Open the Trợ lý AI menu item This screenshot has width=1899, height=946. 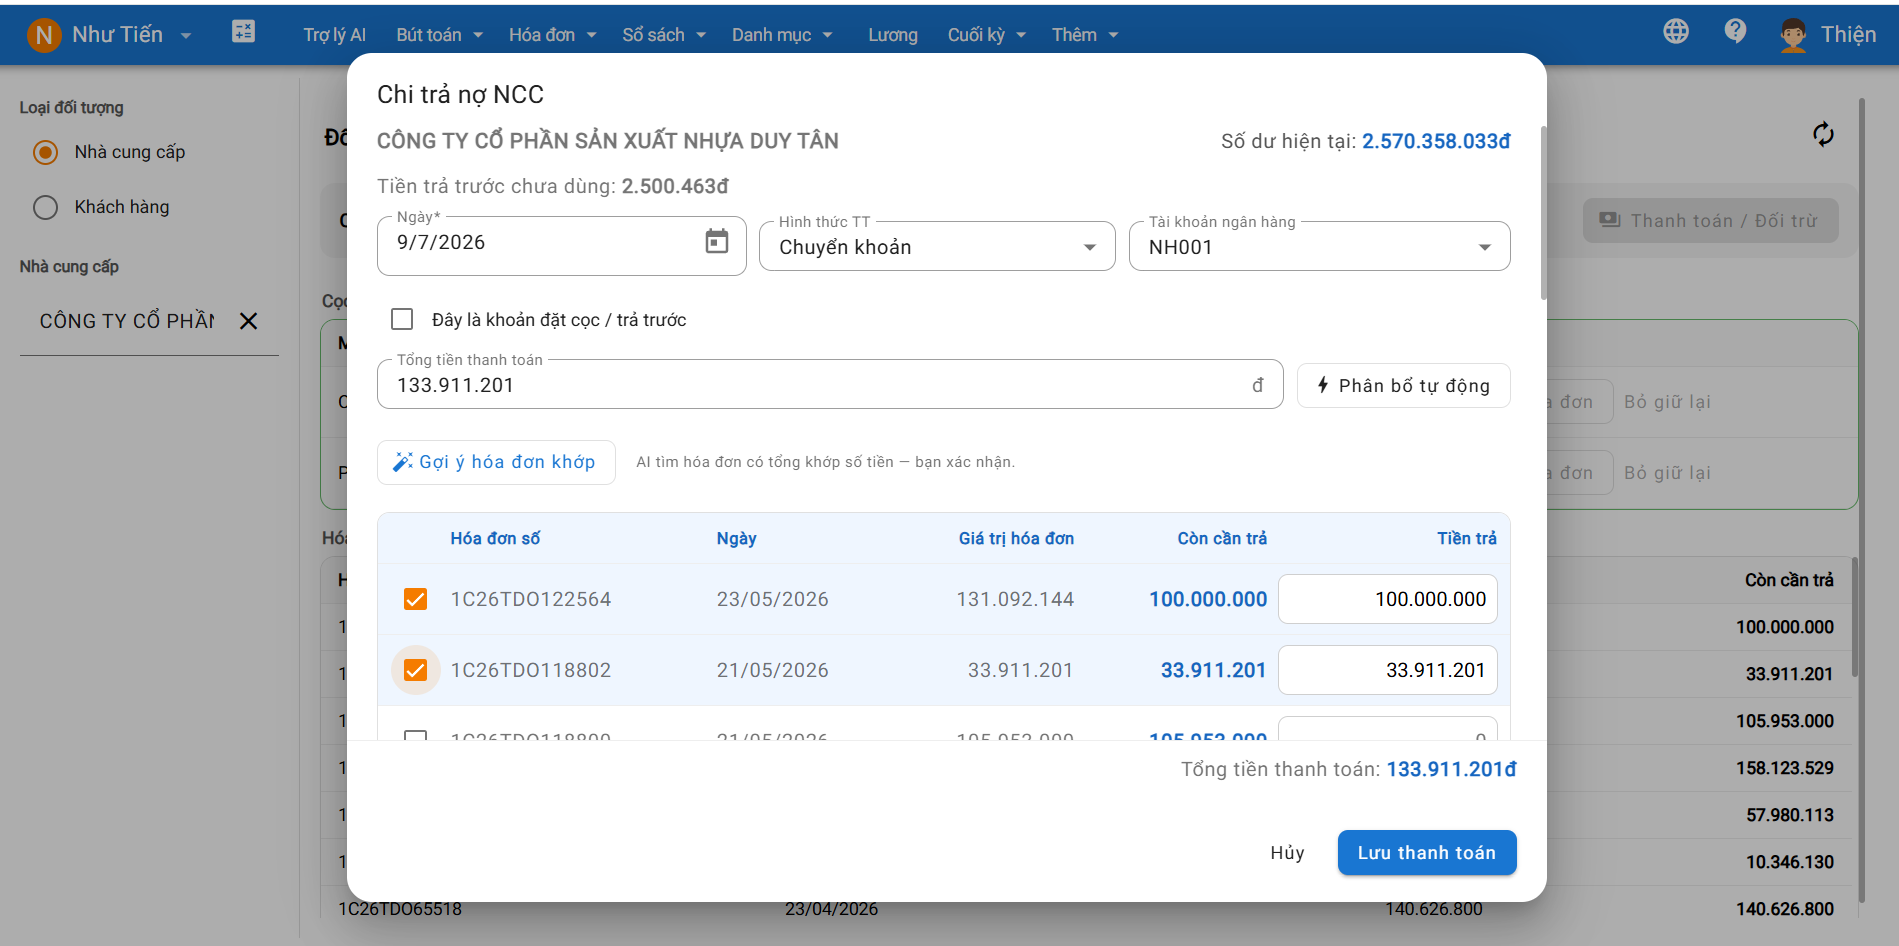[x=334, y=35]
